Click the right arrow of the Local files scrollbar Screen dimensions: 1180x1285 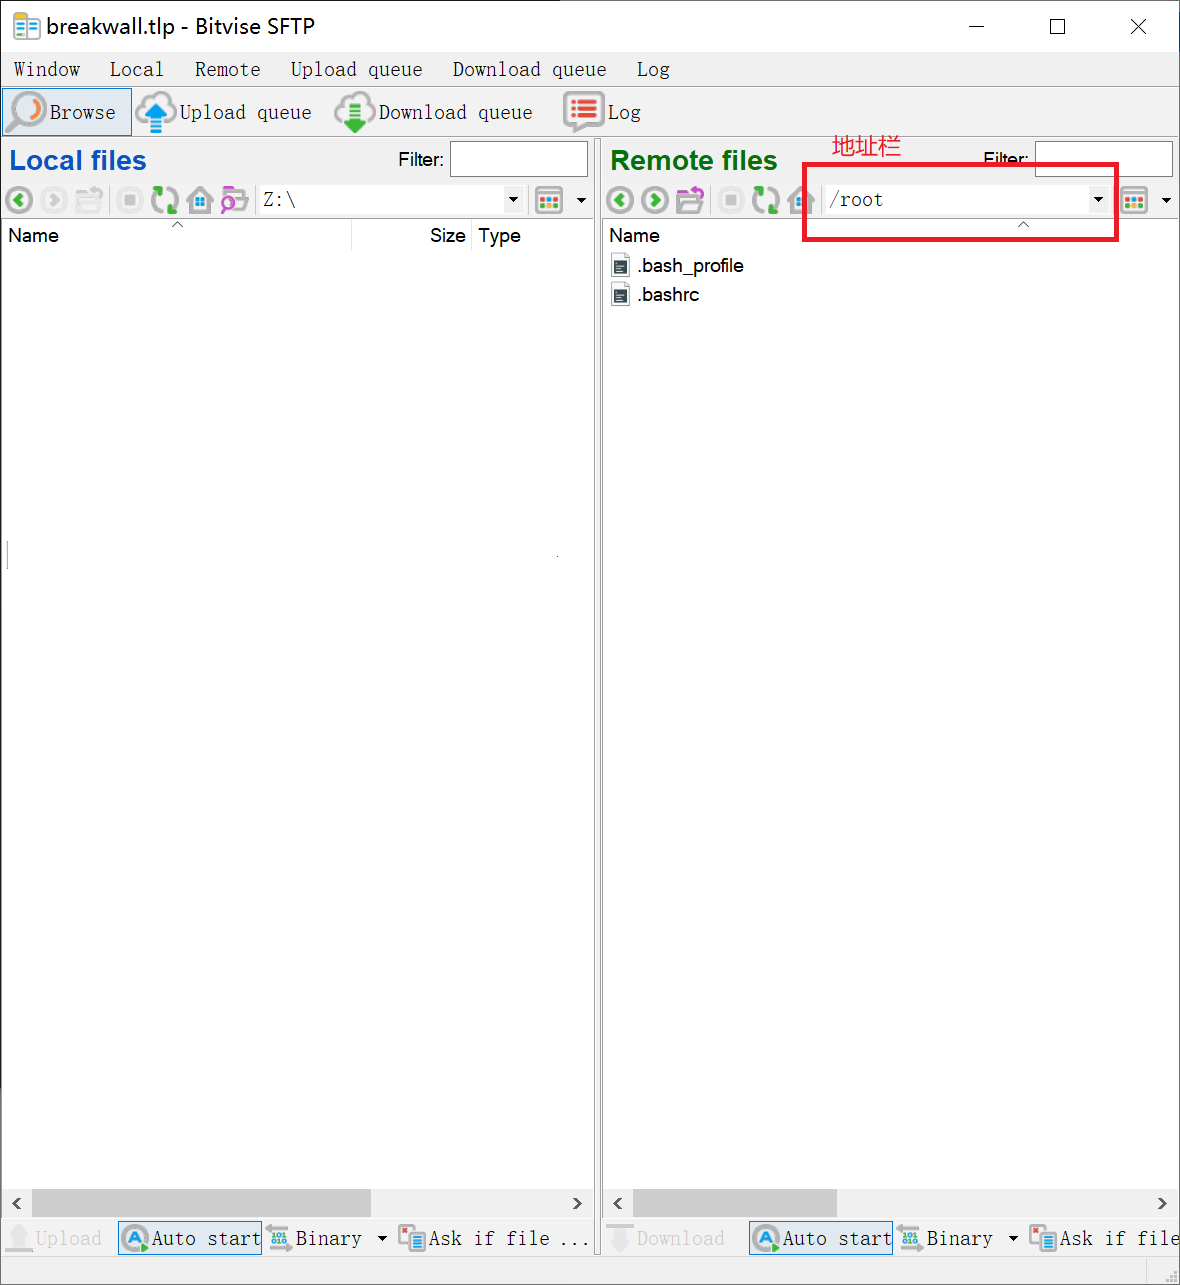[577, 1203]
